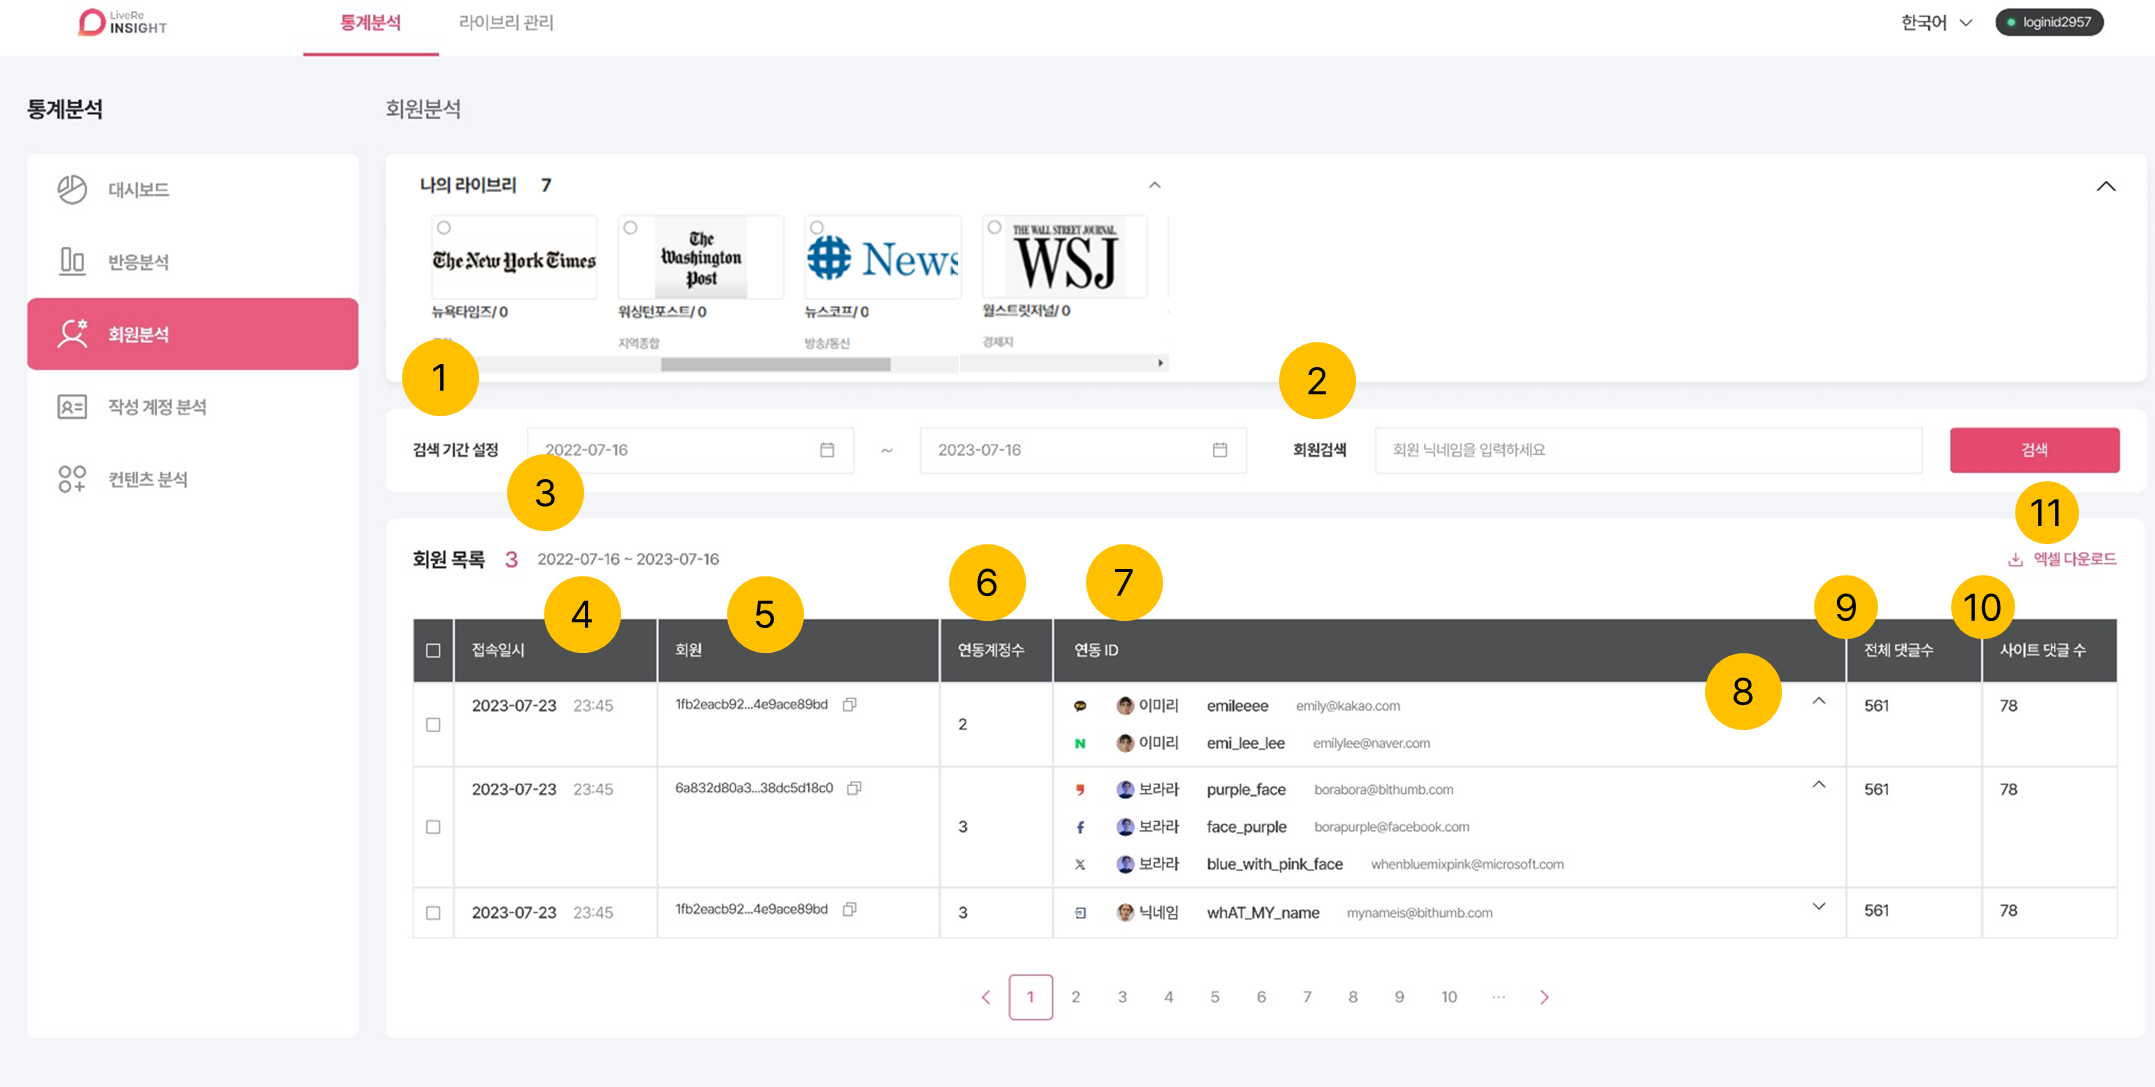Go to 작성 계정 분석 page

(x=156, y=407)
